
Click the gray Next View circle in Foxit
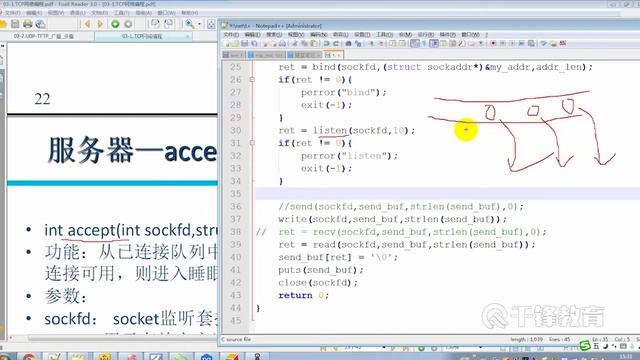[x=128, y=24]
